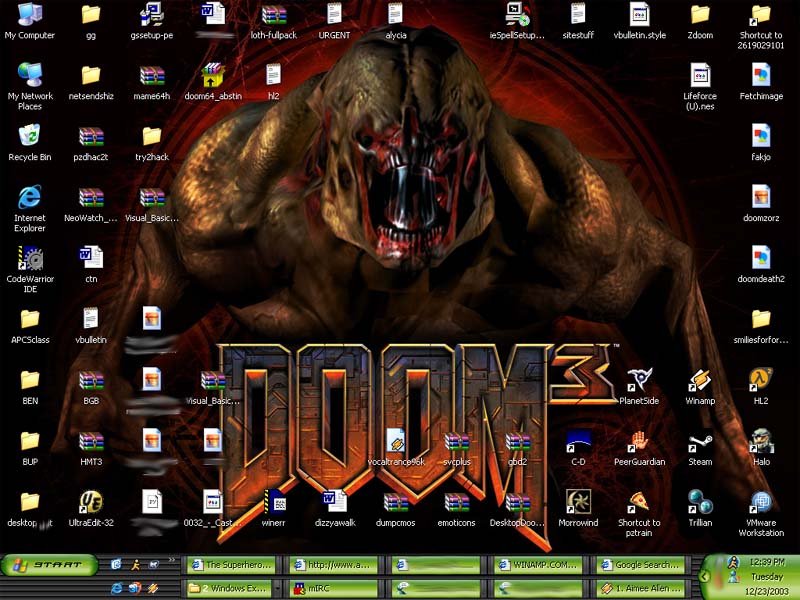Open the vocaltrance96k playlist file
800x600 pixels.
click(x=396, y=448)
